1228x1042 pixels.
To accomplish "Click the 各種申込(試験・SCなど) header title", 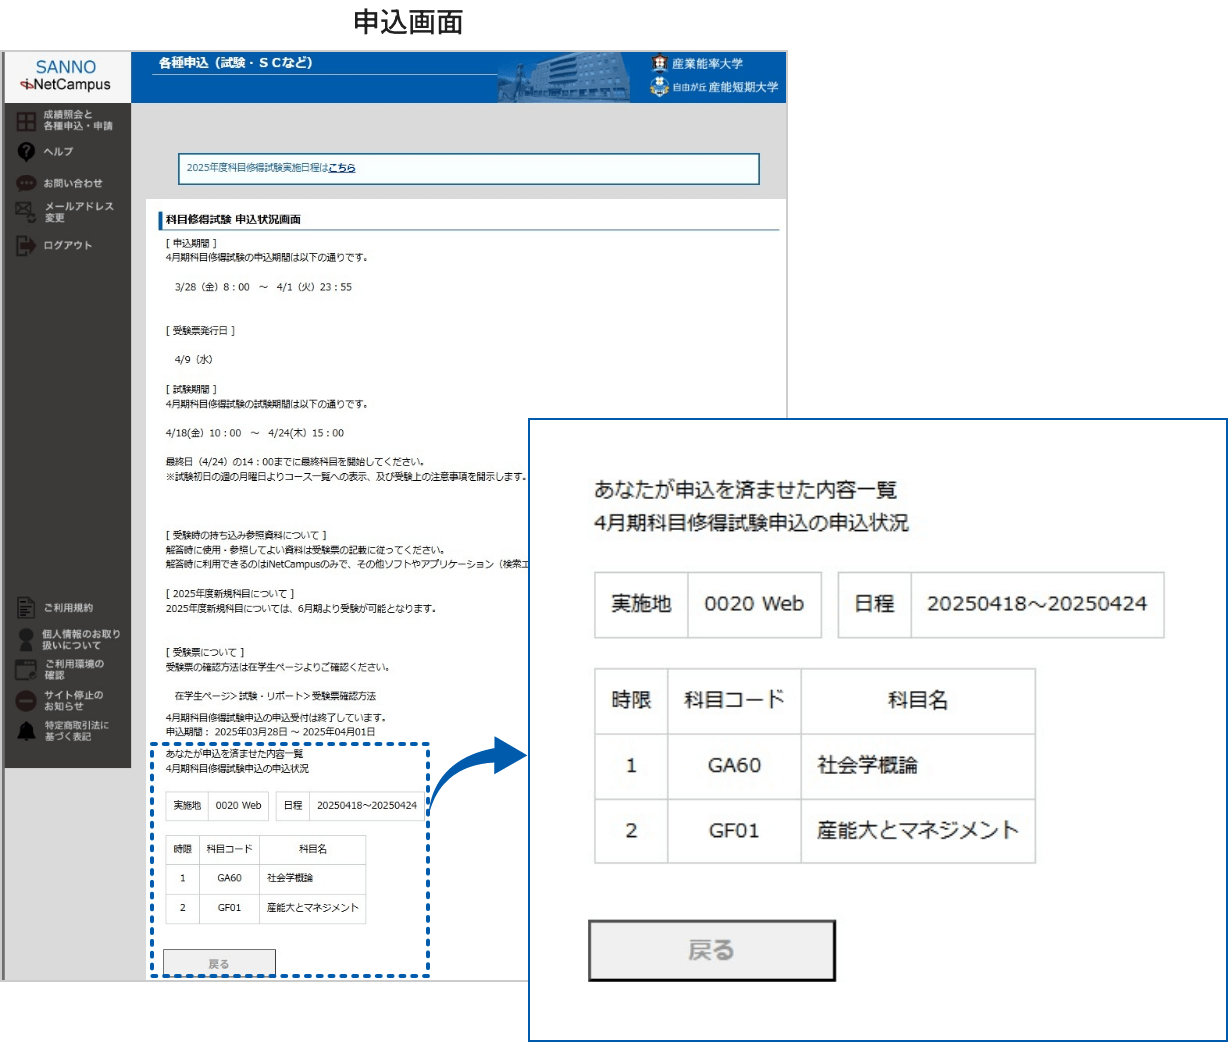I will pos(236,63).
